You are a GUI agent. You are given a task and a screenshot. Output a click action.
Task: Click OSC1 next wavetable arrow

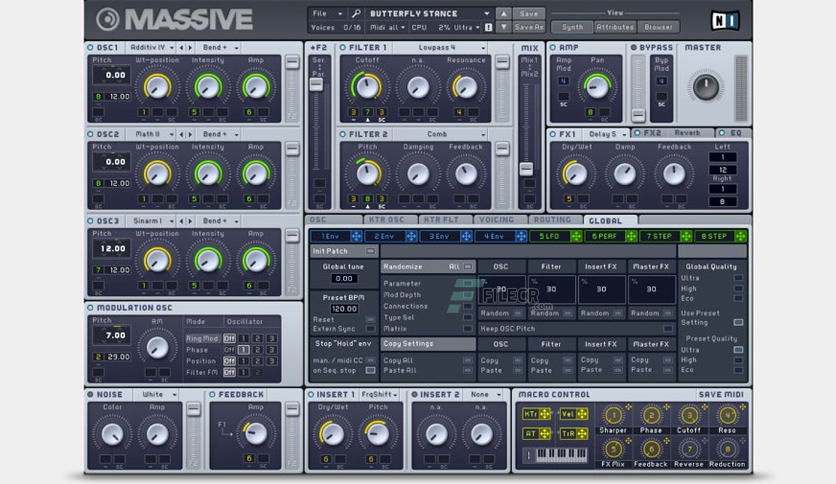[x=190, y=47]
